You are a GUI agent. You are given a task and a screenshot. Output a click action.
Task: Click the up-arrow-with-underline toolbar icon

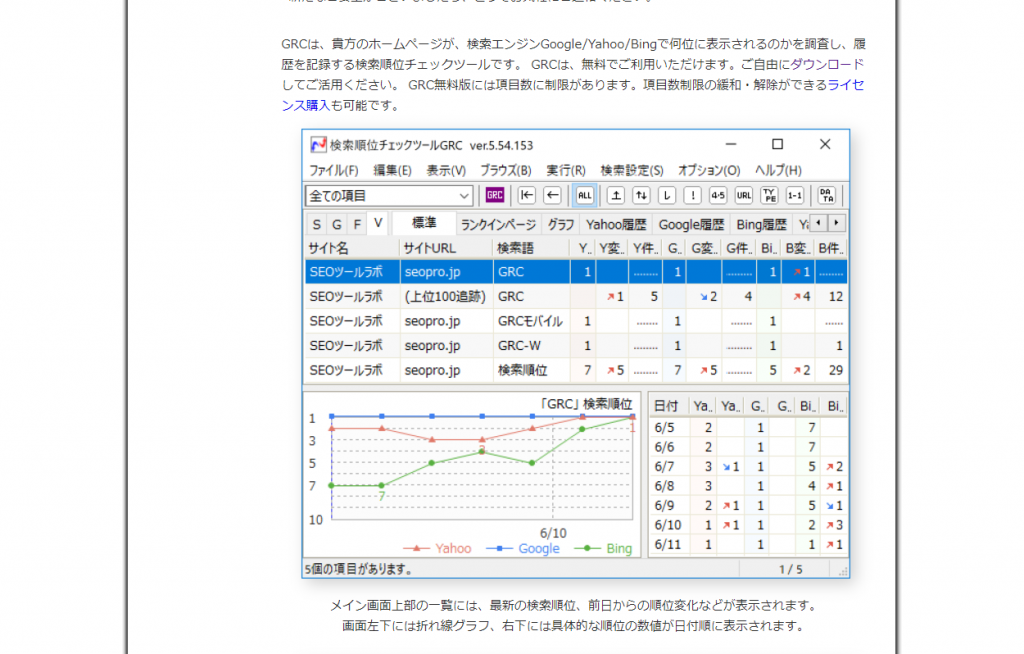[616, 195]
